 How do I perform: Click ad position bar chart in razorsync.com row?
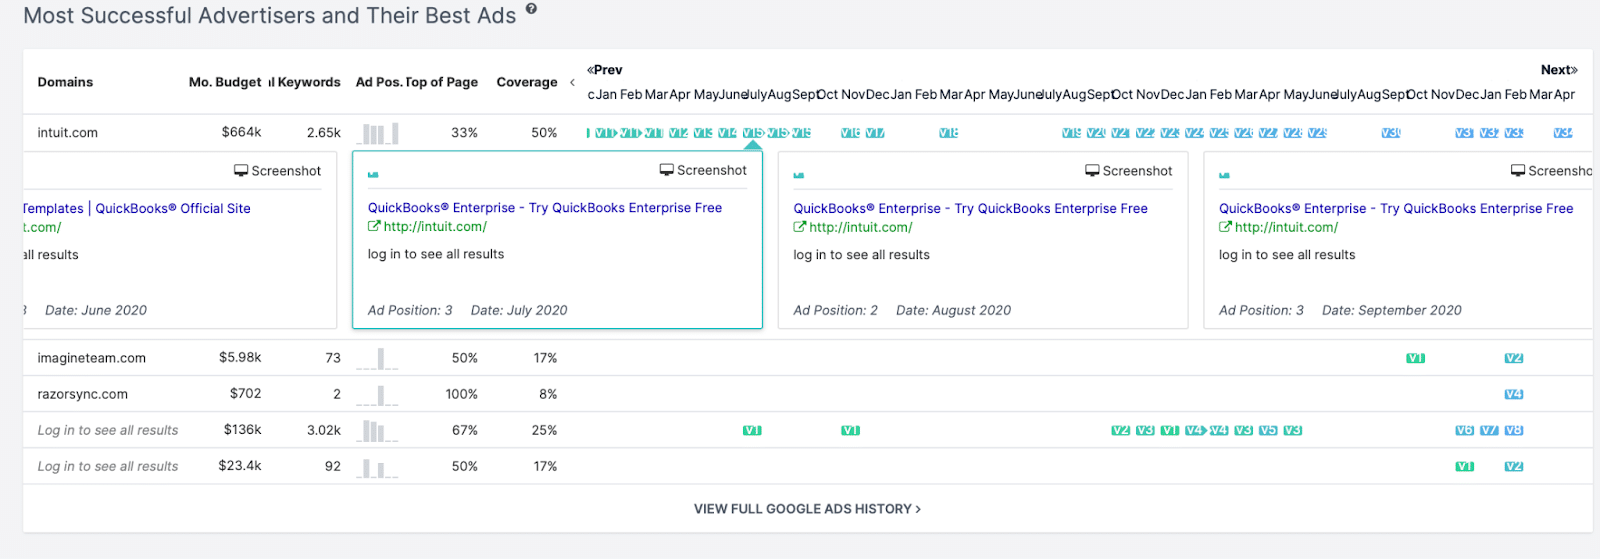click(378, 394)
